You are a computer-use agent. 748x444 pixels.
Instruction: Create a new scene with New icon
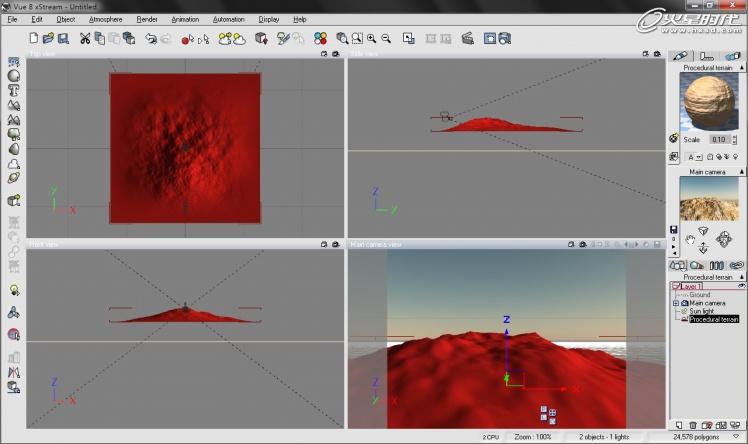pos(33,38)
